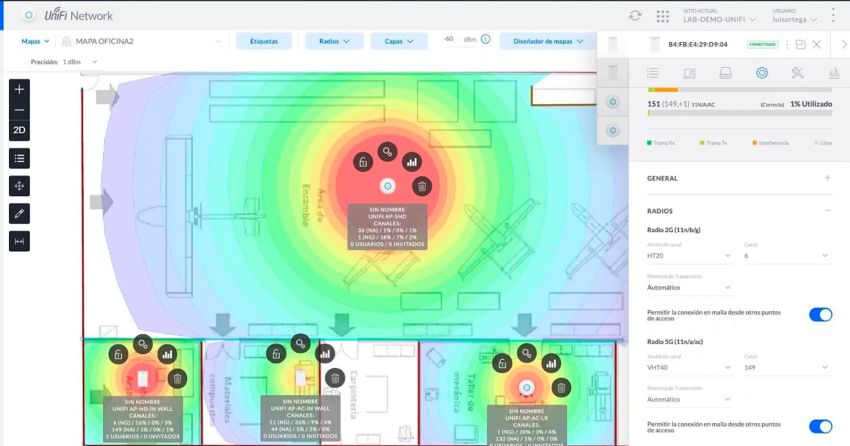Image resolution: width=850 pixels, height=446 pixels.
Task: Select the UniFi AP-SHD access point marker
Action: coord(387,186)
